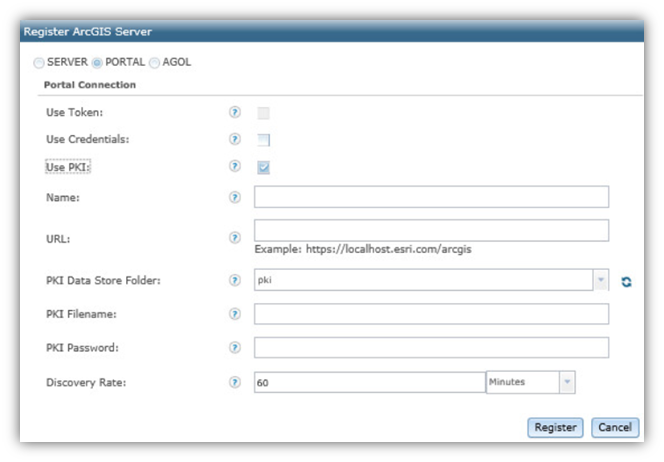The height and width of the screenshot is (462, 664).
Task: Tick the Use Token checkbox
Action: 263,114
